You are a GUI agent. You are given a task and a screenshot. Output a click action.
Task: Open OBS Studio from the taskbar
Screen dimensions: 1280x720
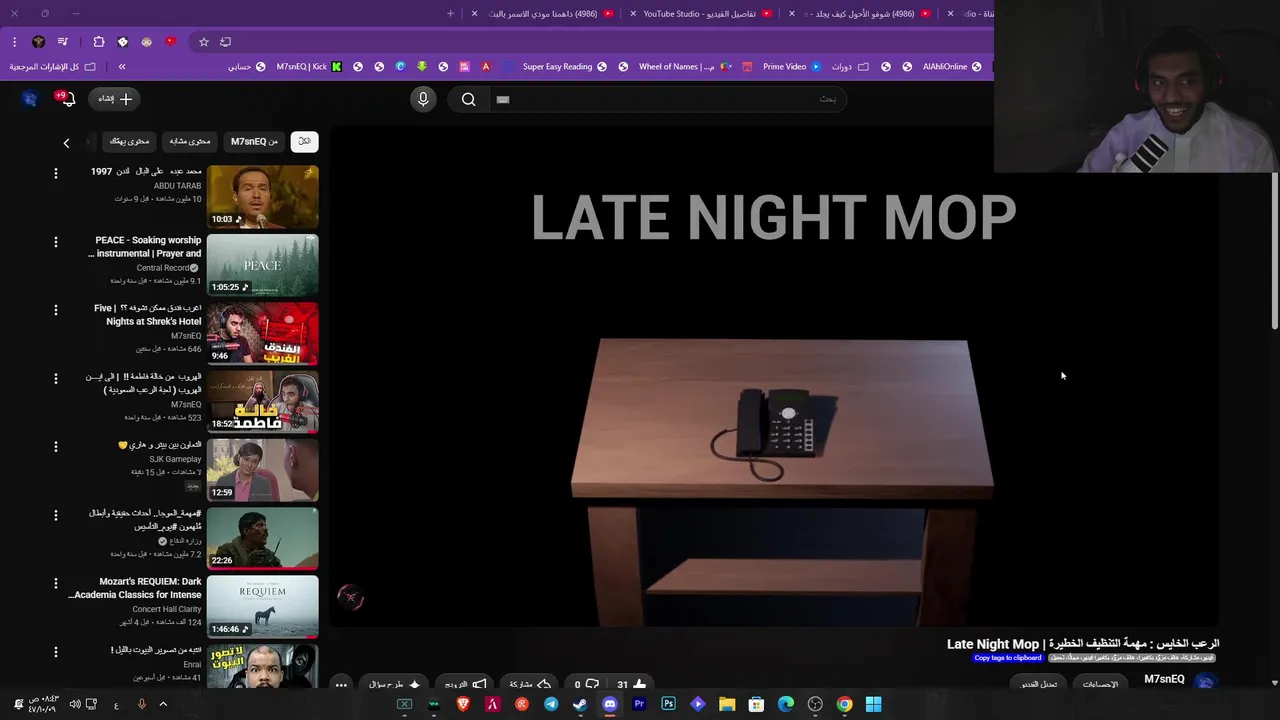click(x=815, y=704)
